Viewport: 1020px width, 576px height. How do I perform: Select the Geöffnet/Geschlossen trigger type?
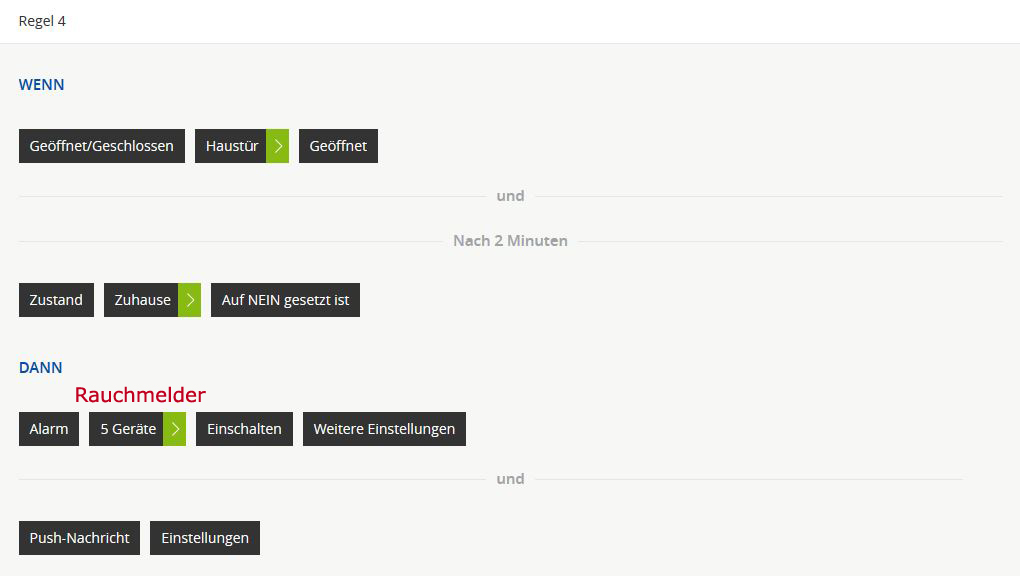(102, 146)
